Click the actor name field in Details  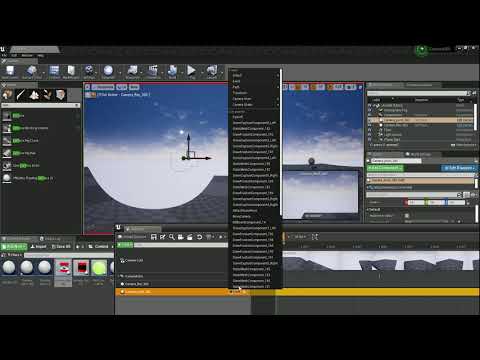tap(396, 161)
